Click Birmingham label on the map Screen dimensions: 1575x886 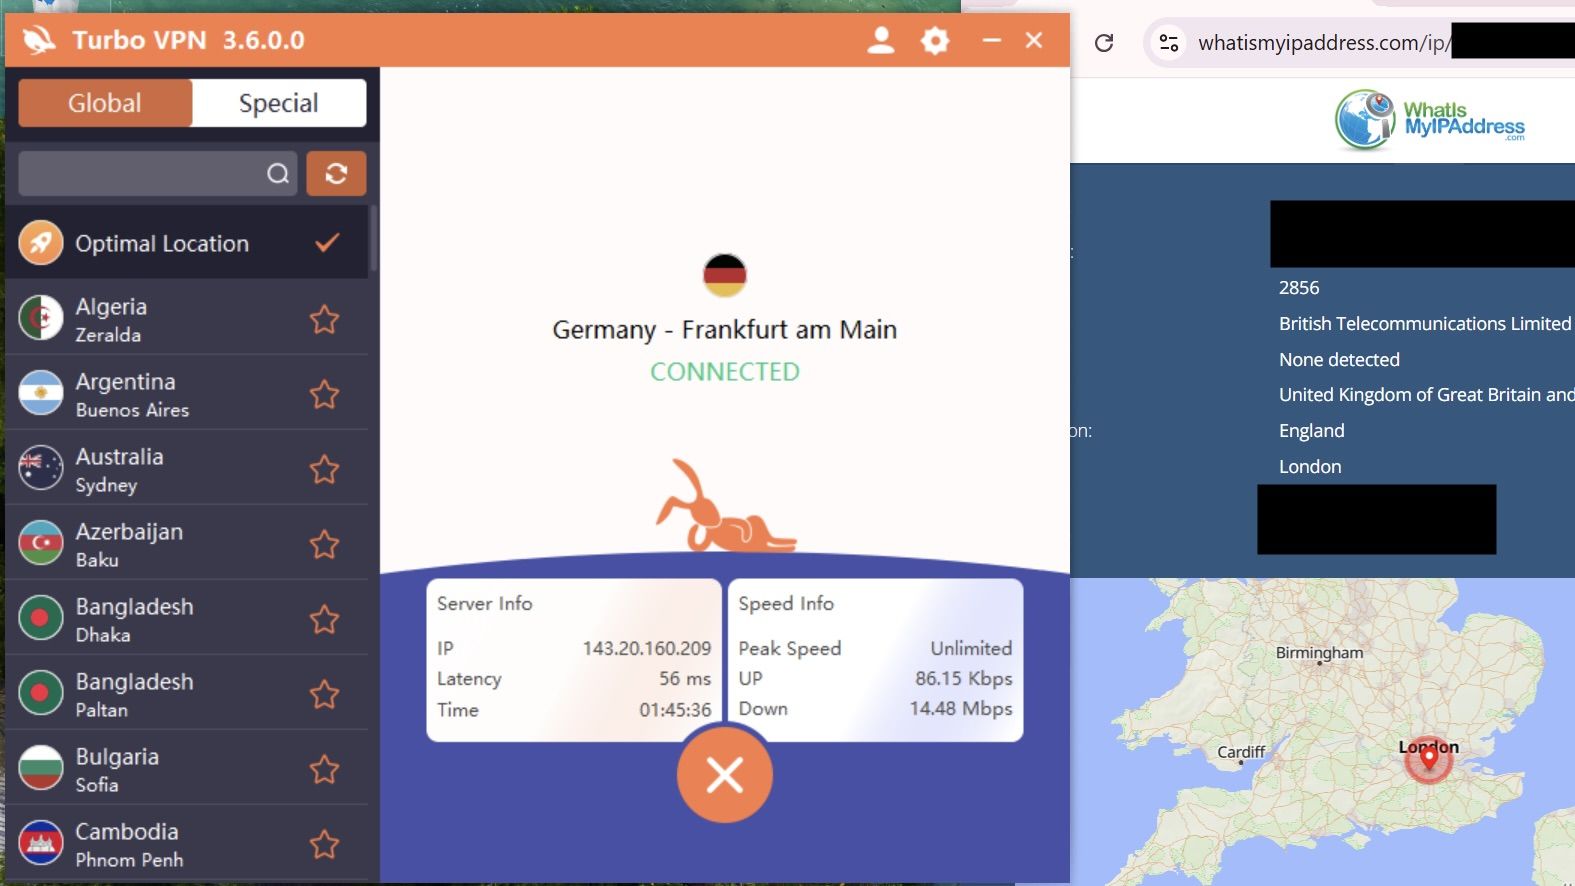tap(1319, 653)
